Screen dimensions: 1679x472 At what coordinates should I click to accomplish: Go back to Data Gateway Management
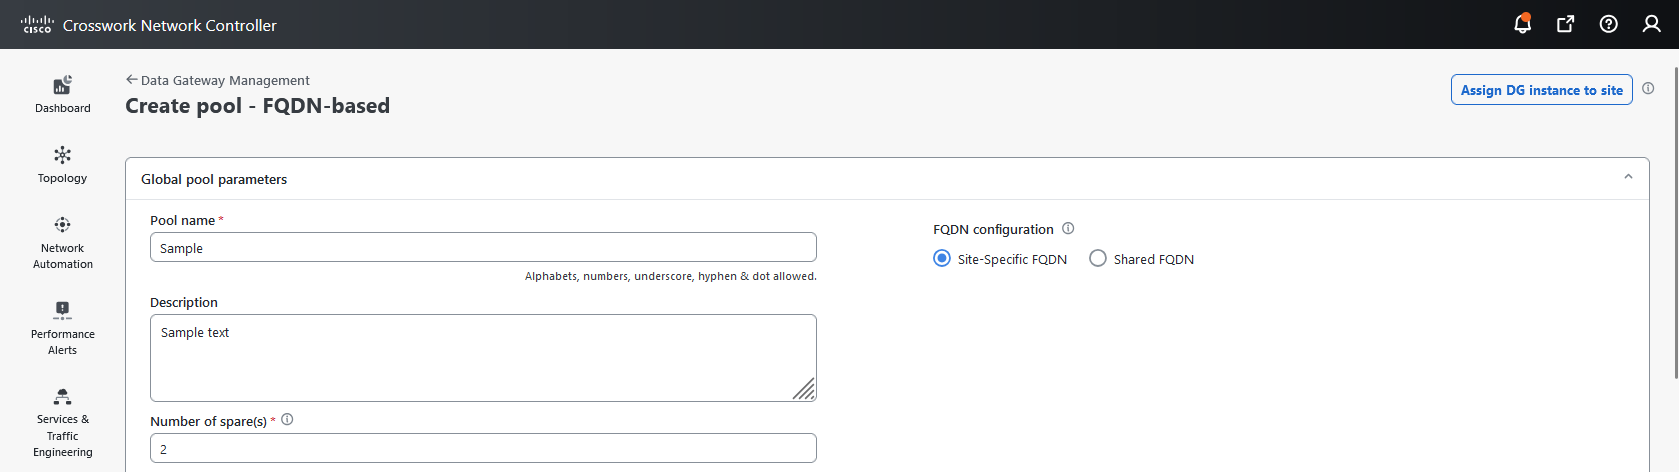click(x=217, y=80)
